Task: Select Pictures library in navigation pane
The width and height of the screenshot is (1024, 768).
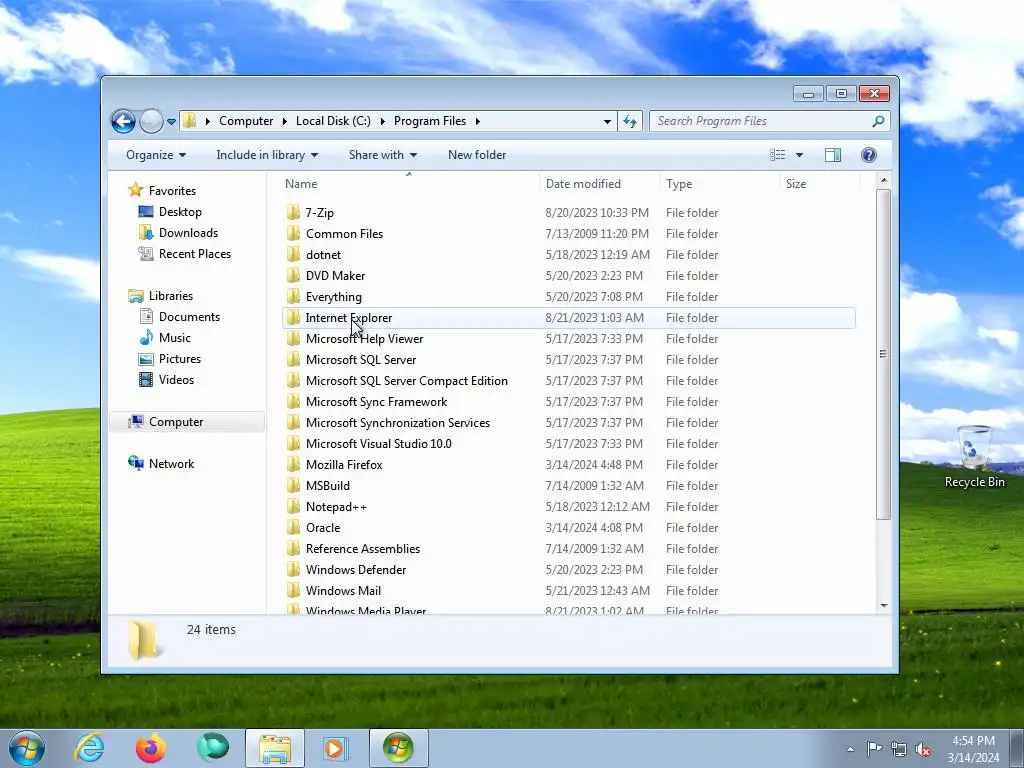Action: coord(180,359)
